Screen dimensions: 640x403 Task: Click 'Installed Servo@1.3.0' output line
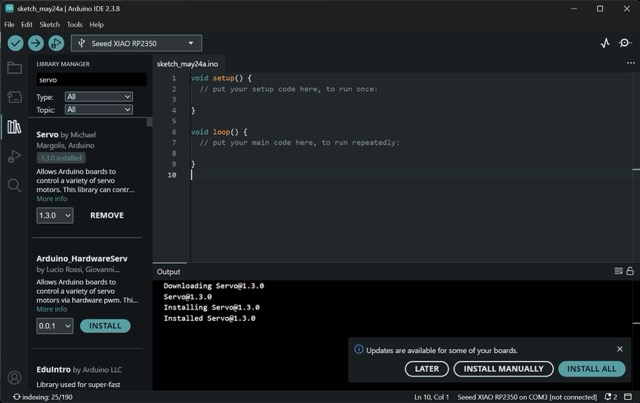coord(209,318)
